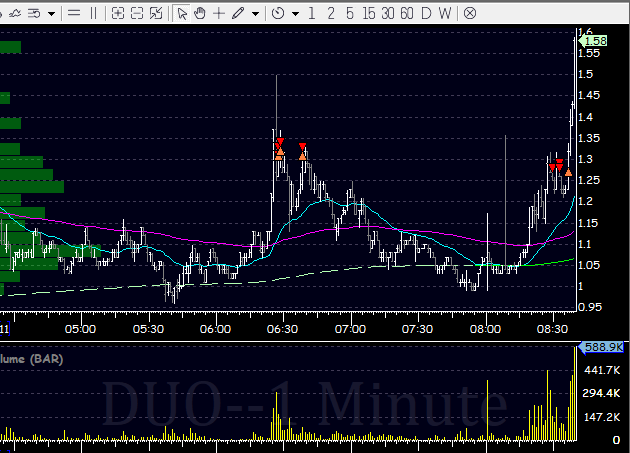This screenshot has width=630, height=453.
Task: Click the 05:00 time axis label
Action: click(x=80, y=329)
